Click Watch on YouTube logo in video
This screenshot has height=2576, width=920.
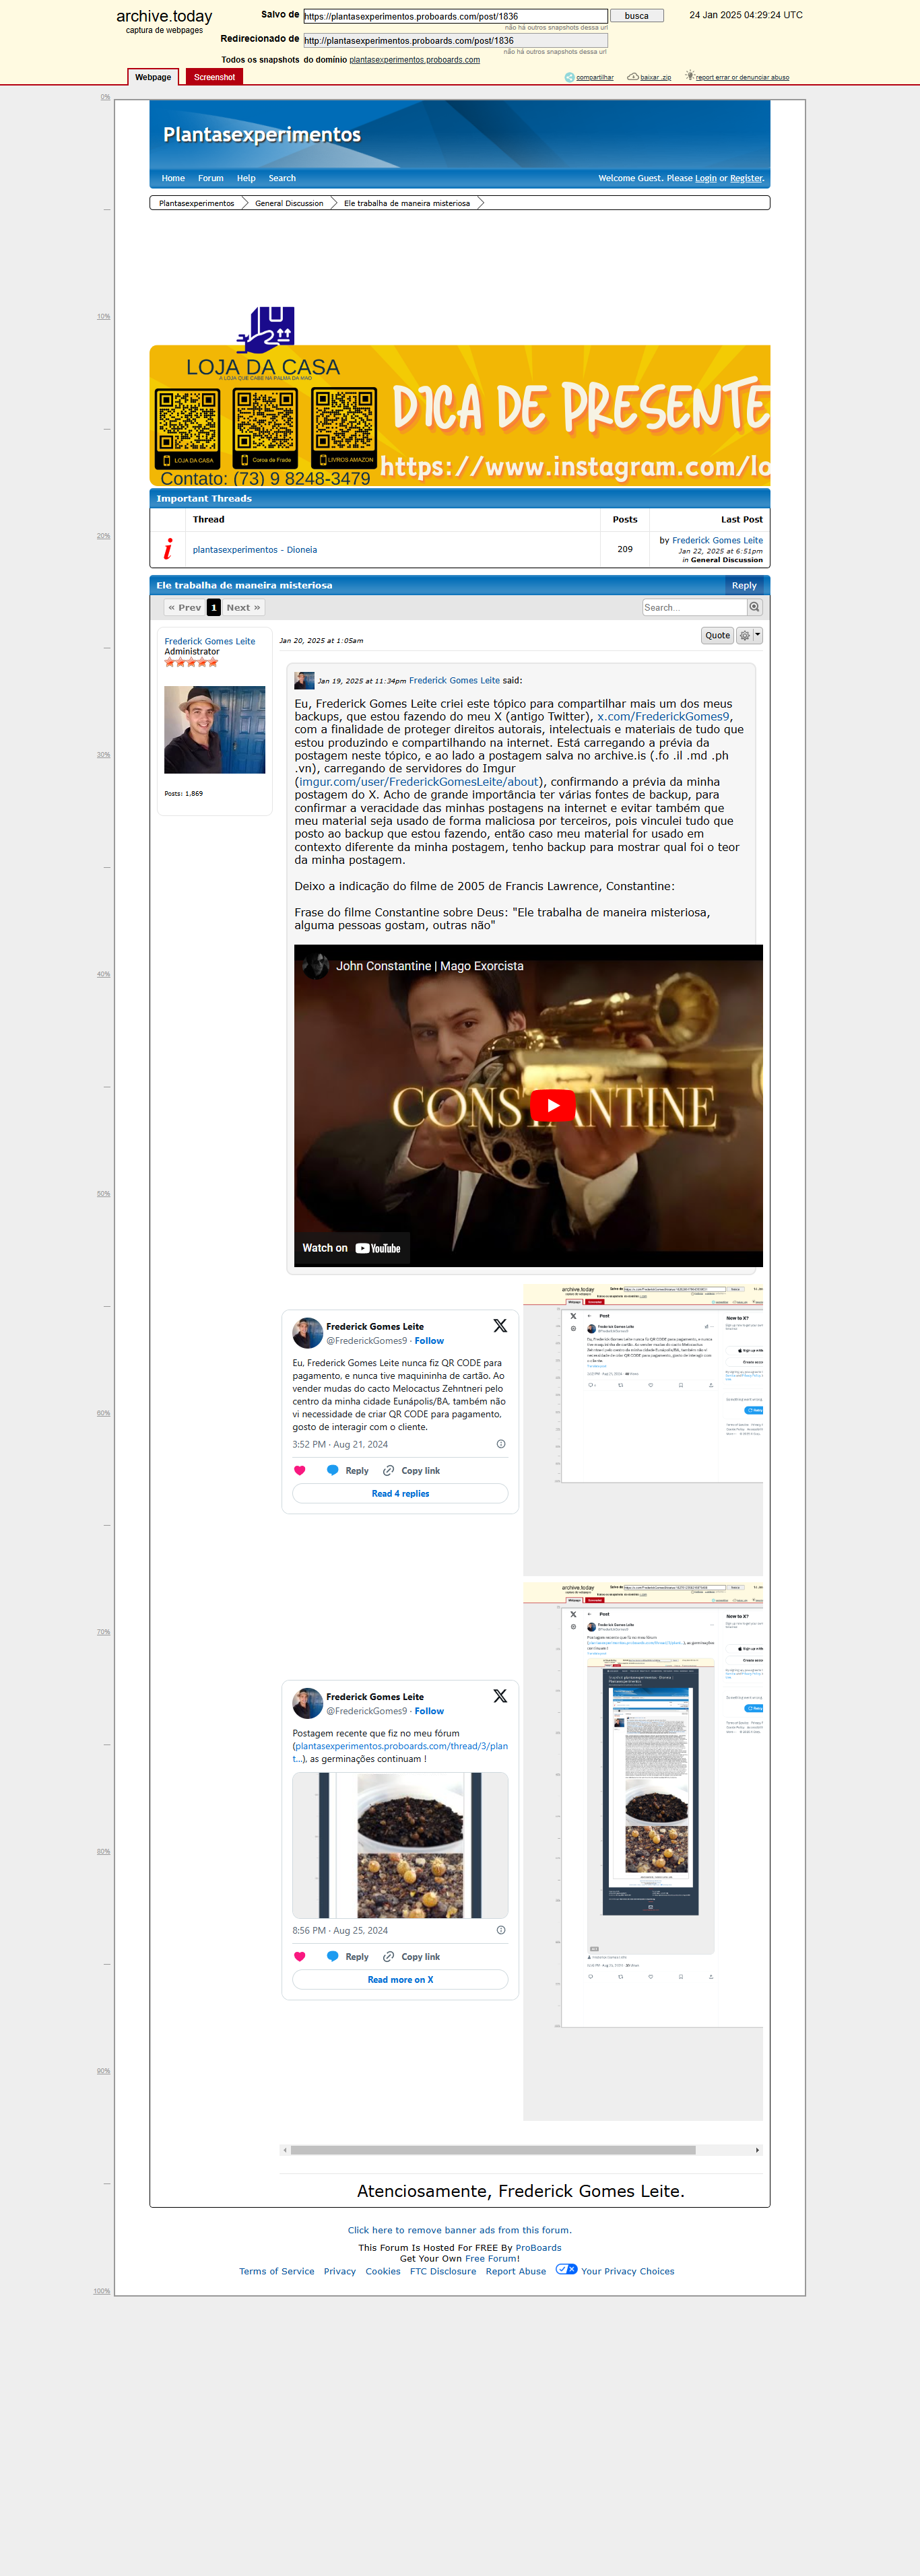378,1248
